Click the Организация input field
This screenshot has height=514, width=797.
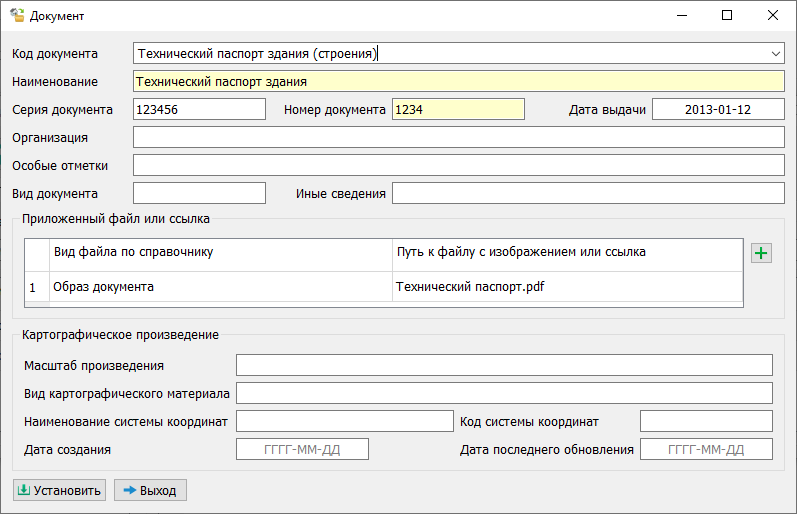point(458,137)
